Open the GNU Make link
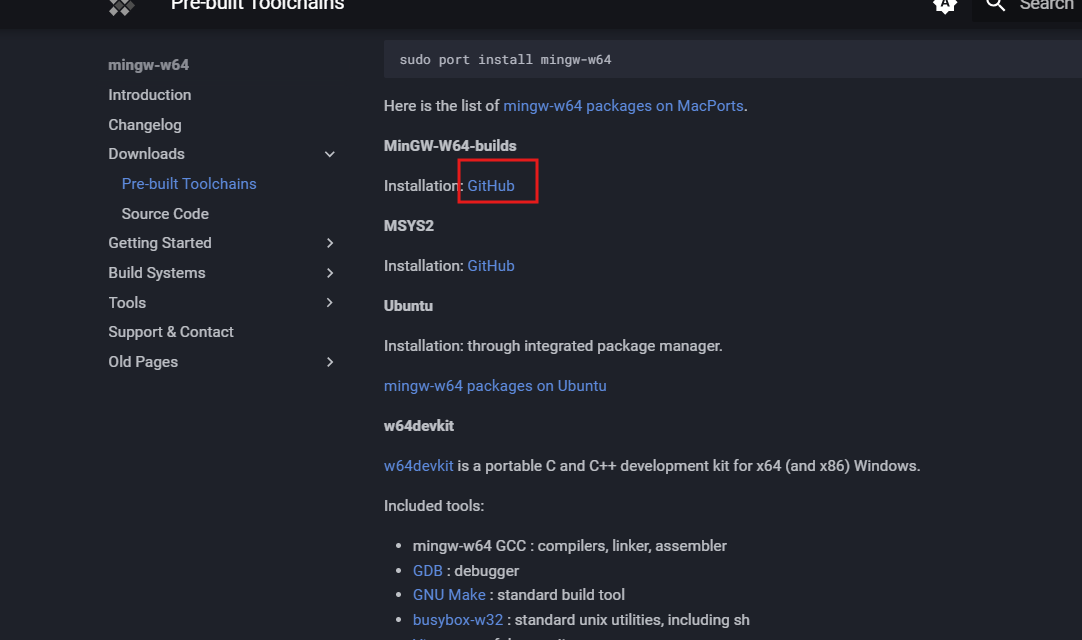 (449, 594)
